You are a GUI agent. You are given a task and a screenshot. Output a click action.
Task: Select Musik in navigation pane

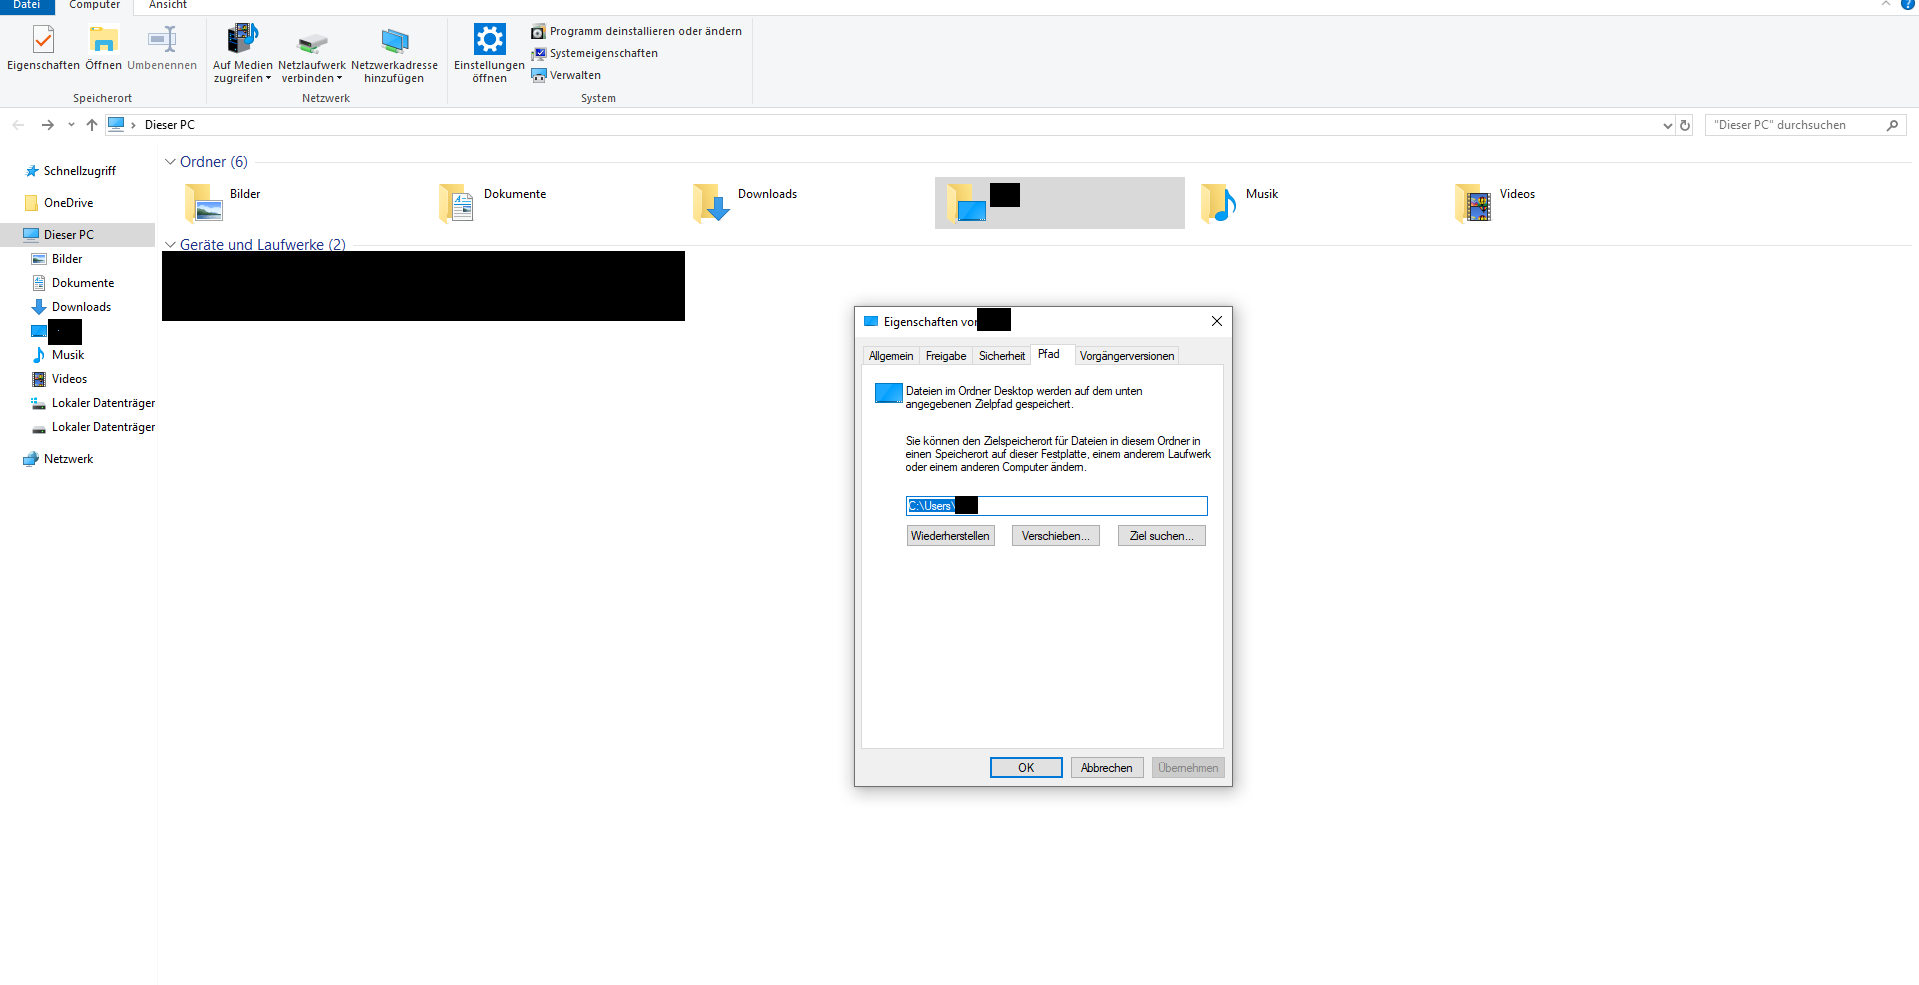(58, 355)
